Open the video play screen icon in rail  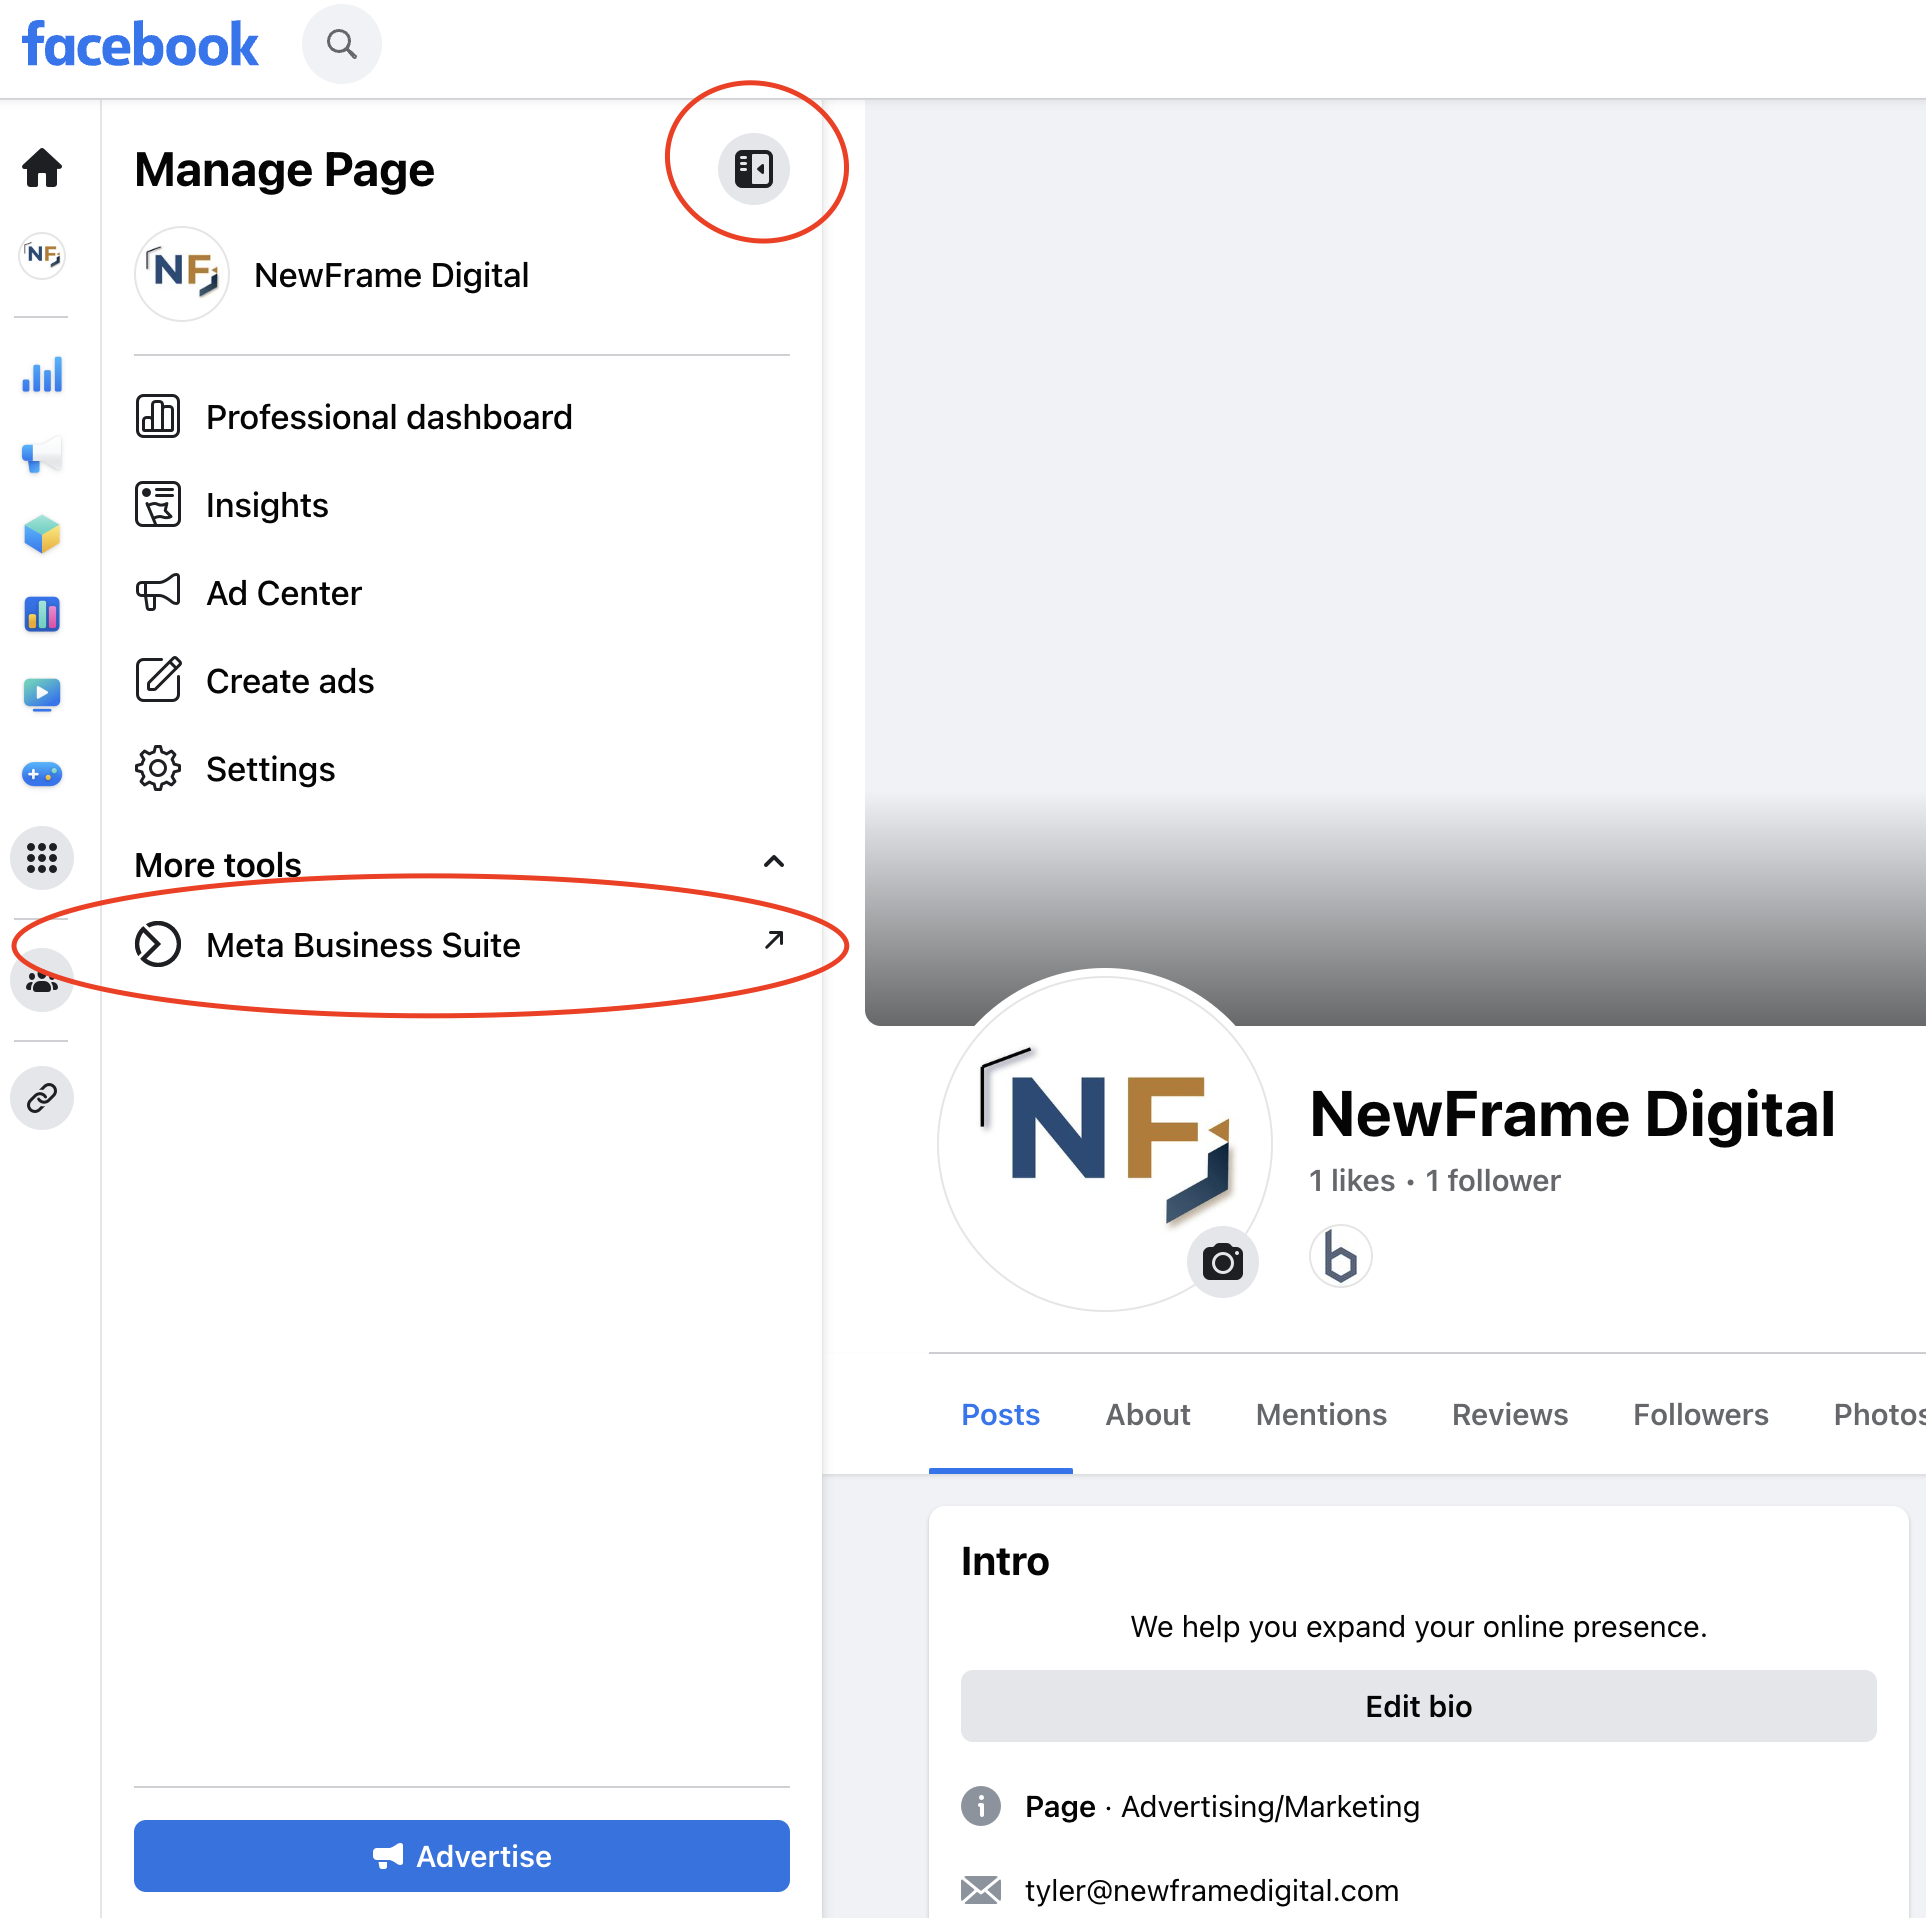(42, 693)
